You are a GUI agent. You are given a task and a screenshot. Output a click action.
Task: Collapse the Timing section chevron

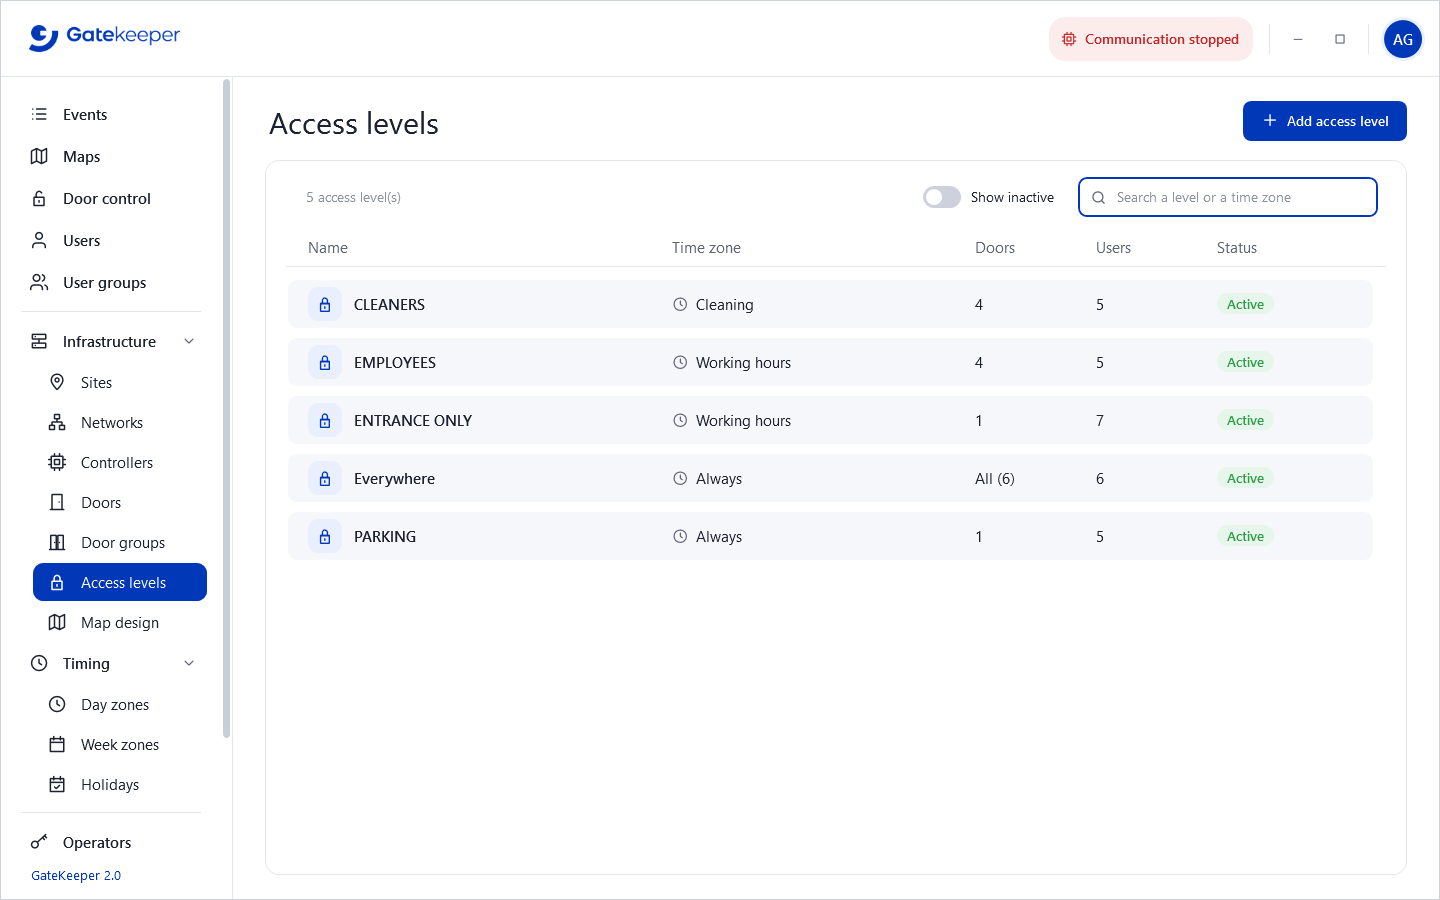coord(189,663)
